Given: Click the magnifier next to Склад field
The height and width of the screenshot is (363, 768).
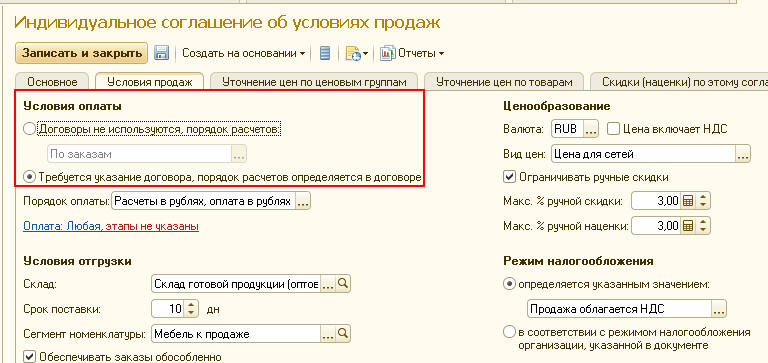Looking at the screenshot, I should pyautogui.click(x=343, y=283).
